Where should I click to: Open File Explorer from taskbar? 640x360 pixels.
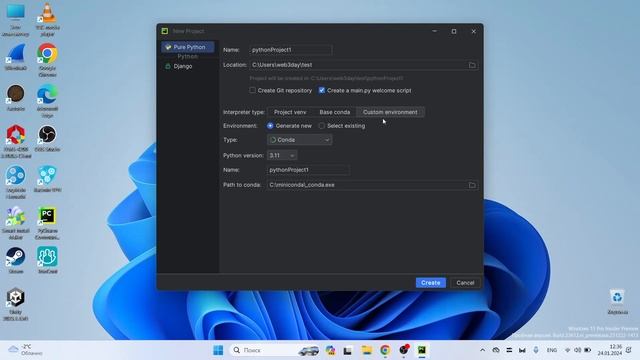click(x=367, y=350)
